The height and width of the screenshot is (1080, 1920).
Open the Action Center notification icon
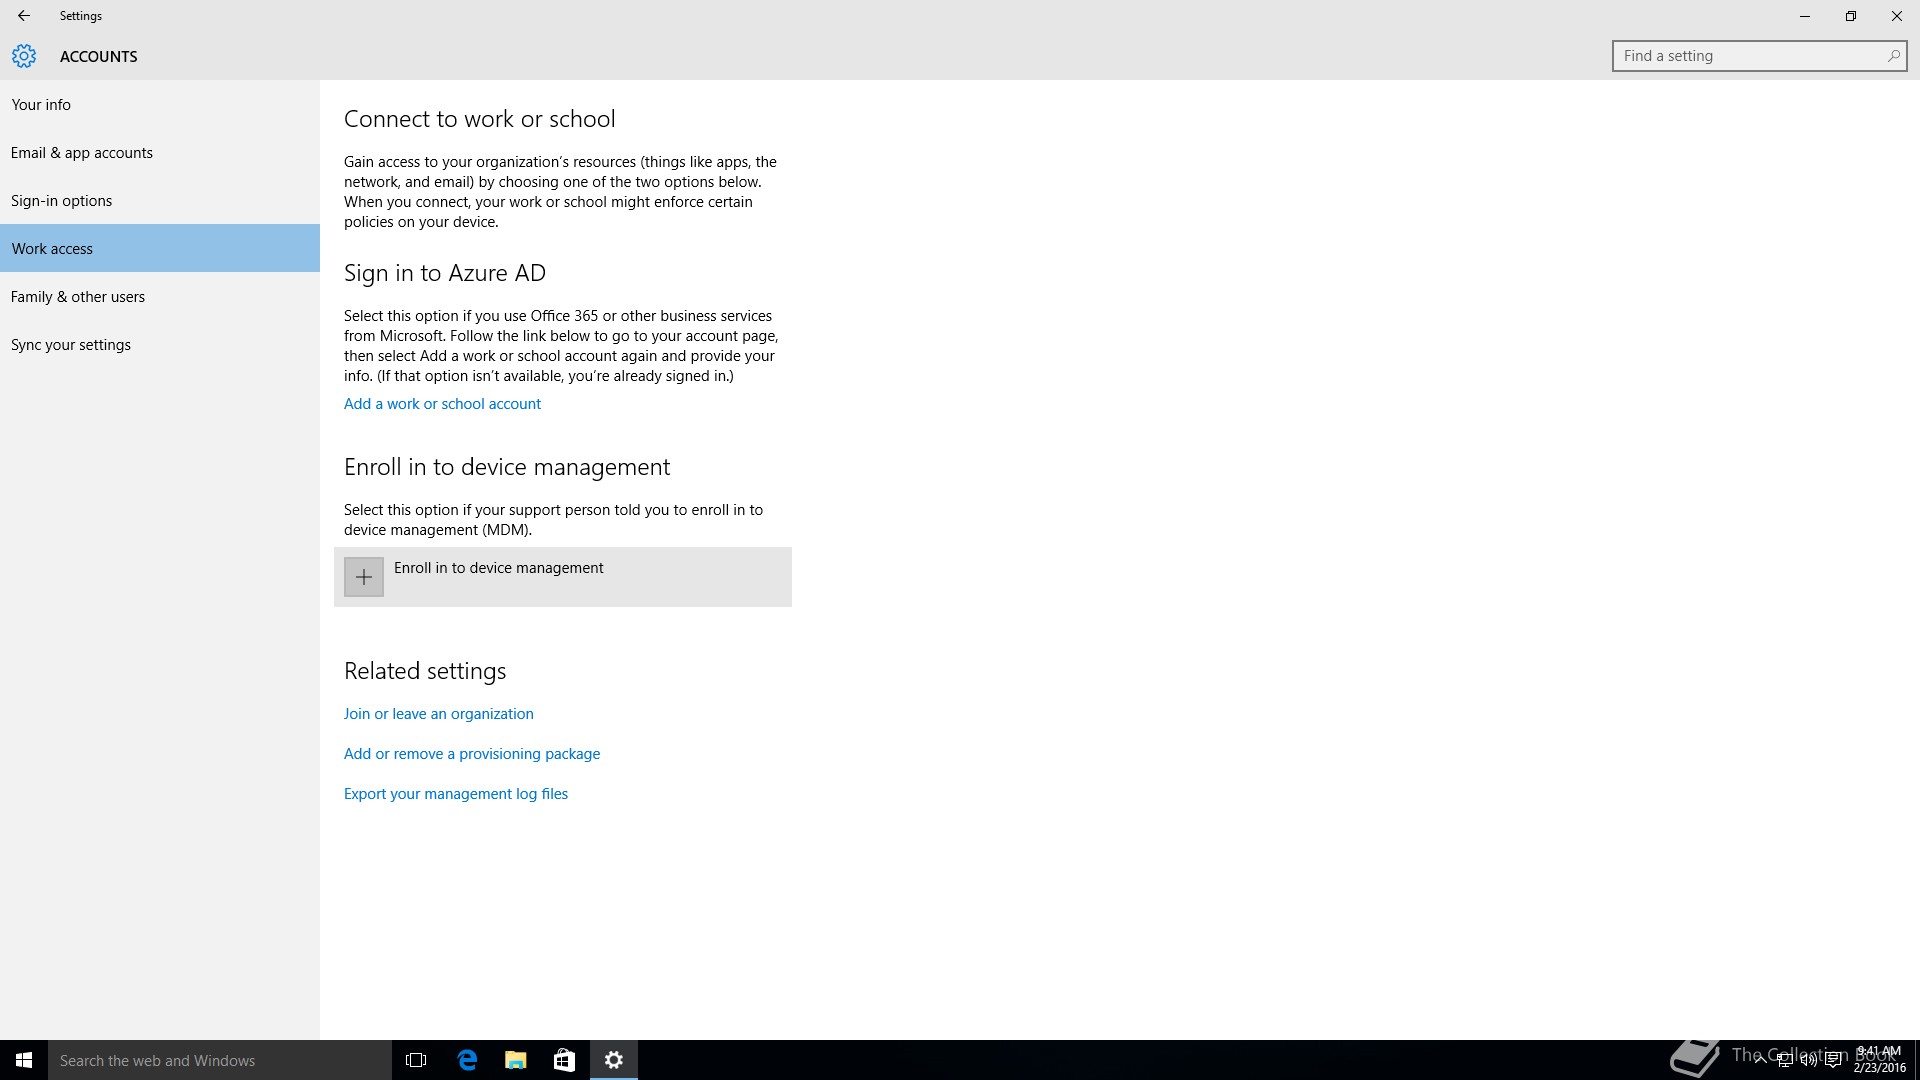click(1833, 1060)
